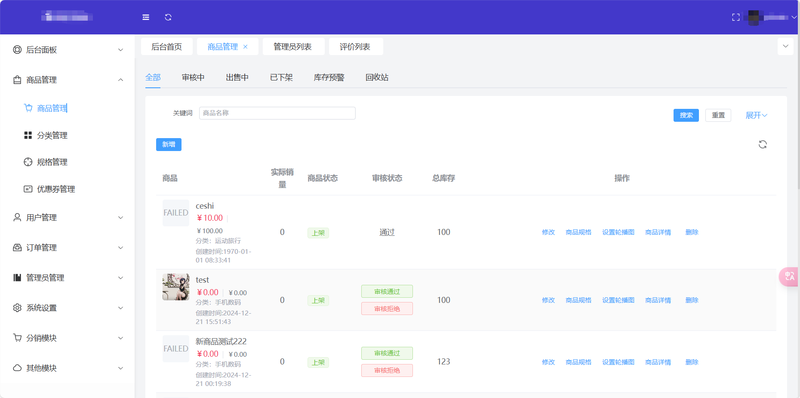Click the 商品名称 keyword input field
800x398 pixels.
pyautogui.click(x=277, y=113)
